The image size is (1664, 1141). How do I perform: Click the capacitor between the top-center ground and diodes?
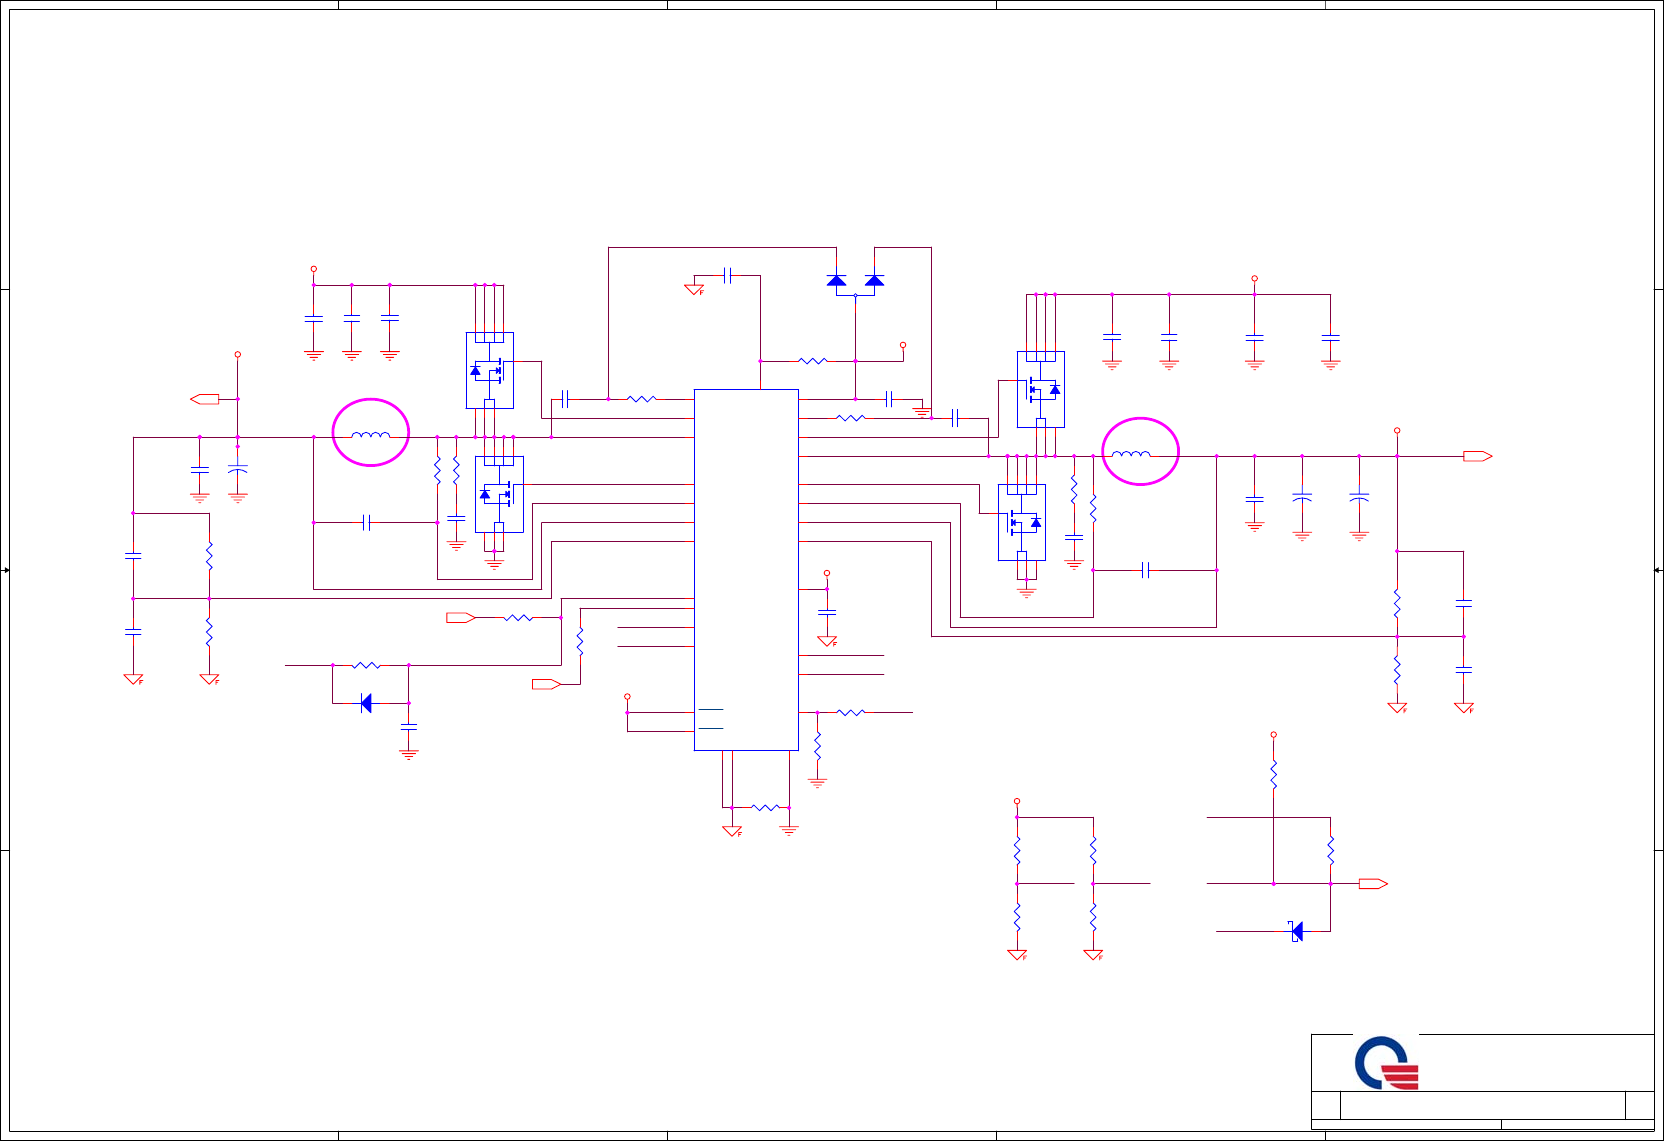click(x=729, y=275)
